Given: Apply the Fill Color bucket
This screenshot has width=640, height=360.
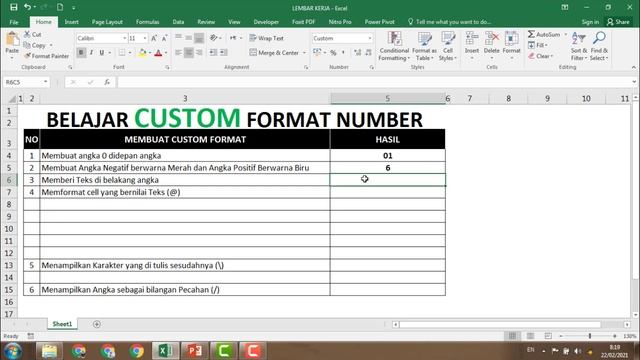Looking at the screenshot, I should point(142,53).
